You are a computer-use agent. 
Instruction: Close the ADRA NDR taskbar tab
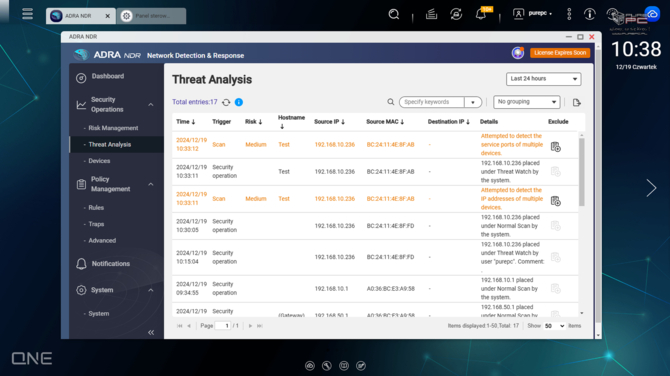pos(107,16)
